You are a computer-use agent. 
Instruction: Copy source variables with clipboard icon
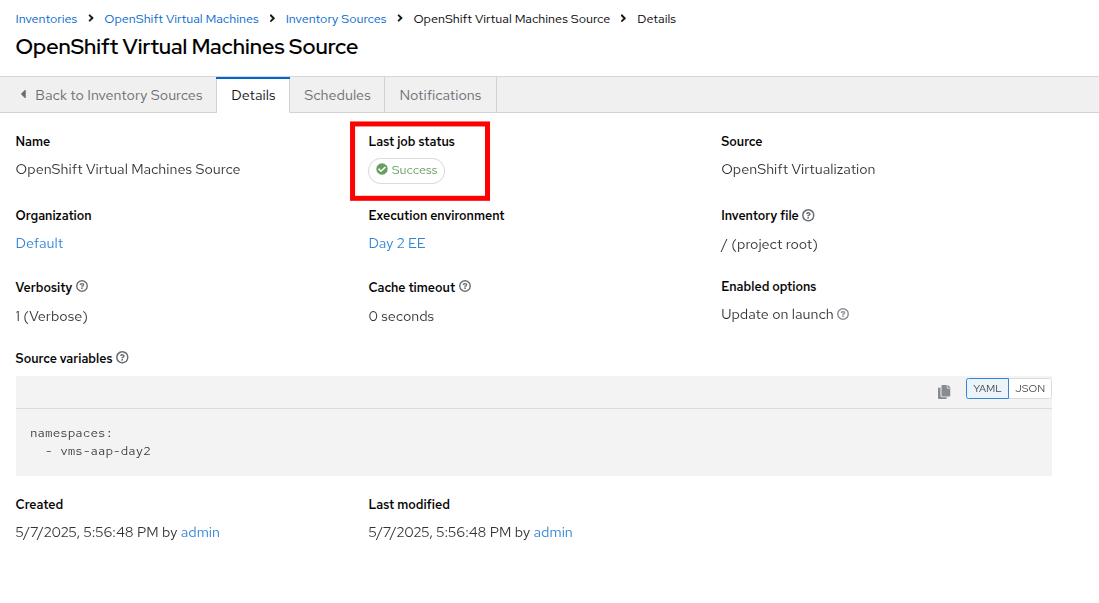point(944,391)
